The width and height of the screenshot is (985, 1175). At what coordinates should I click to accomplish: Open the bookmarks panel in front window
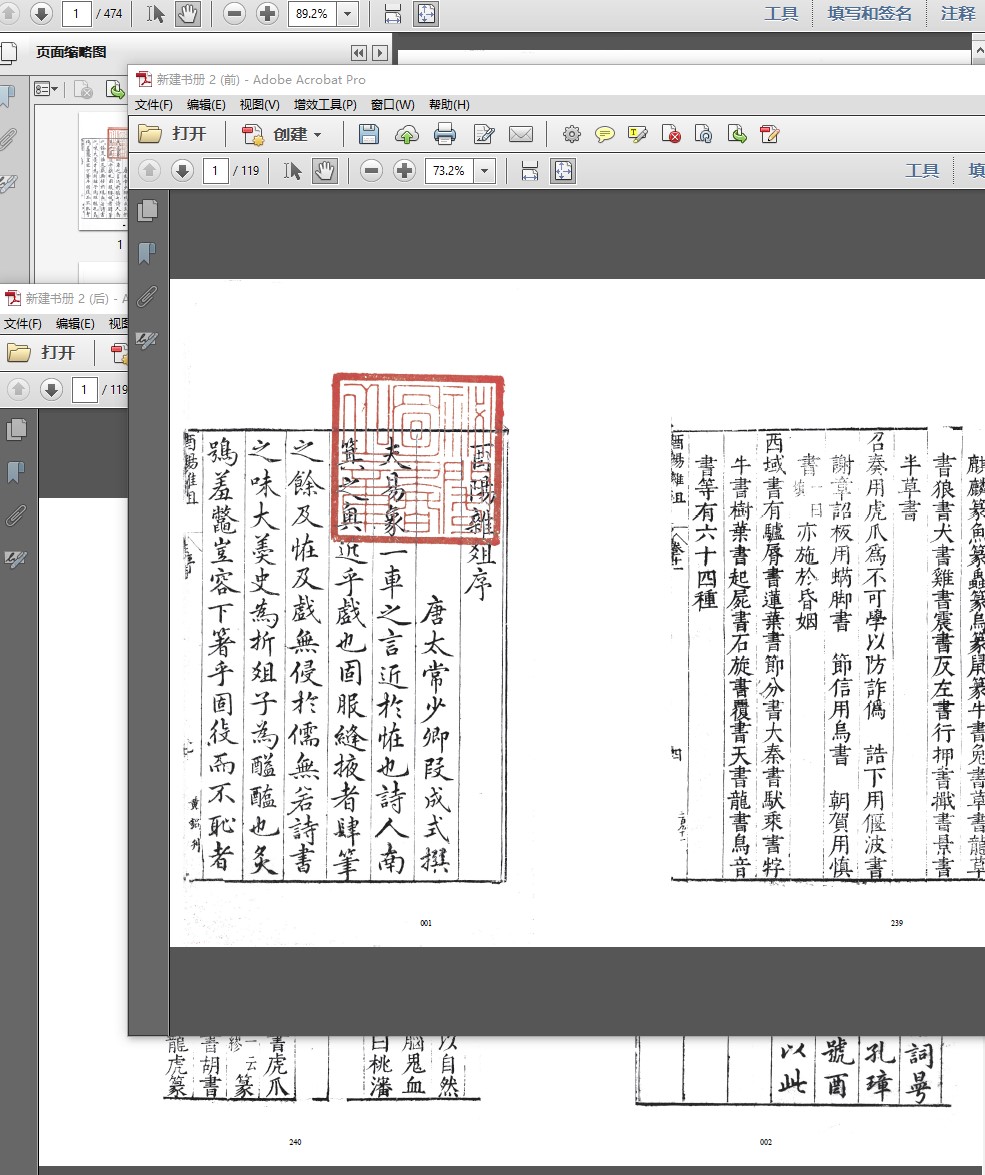(148, 253)
